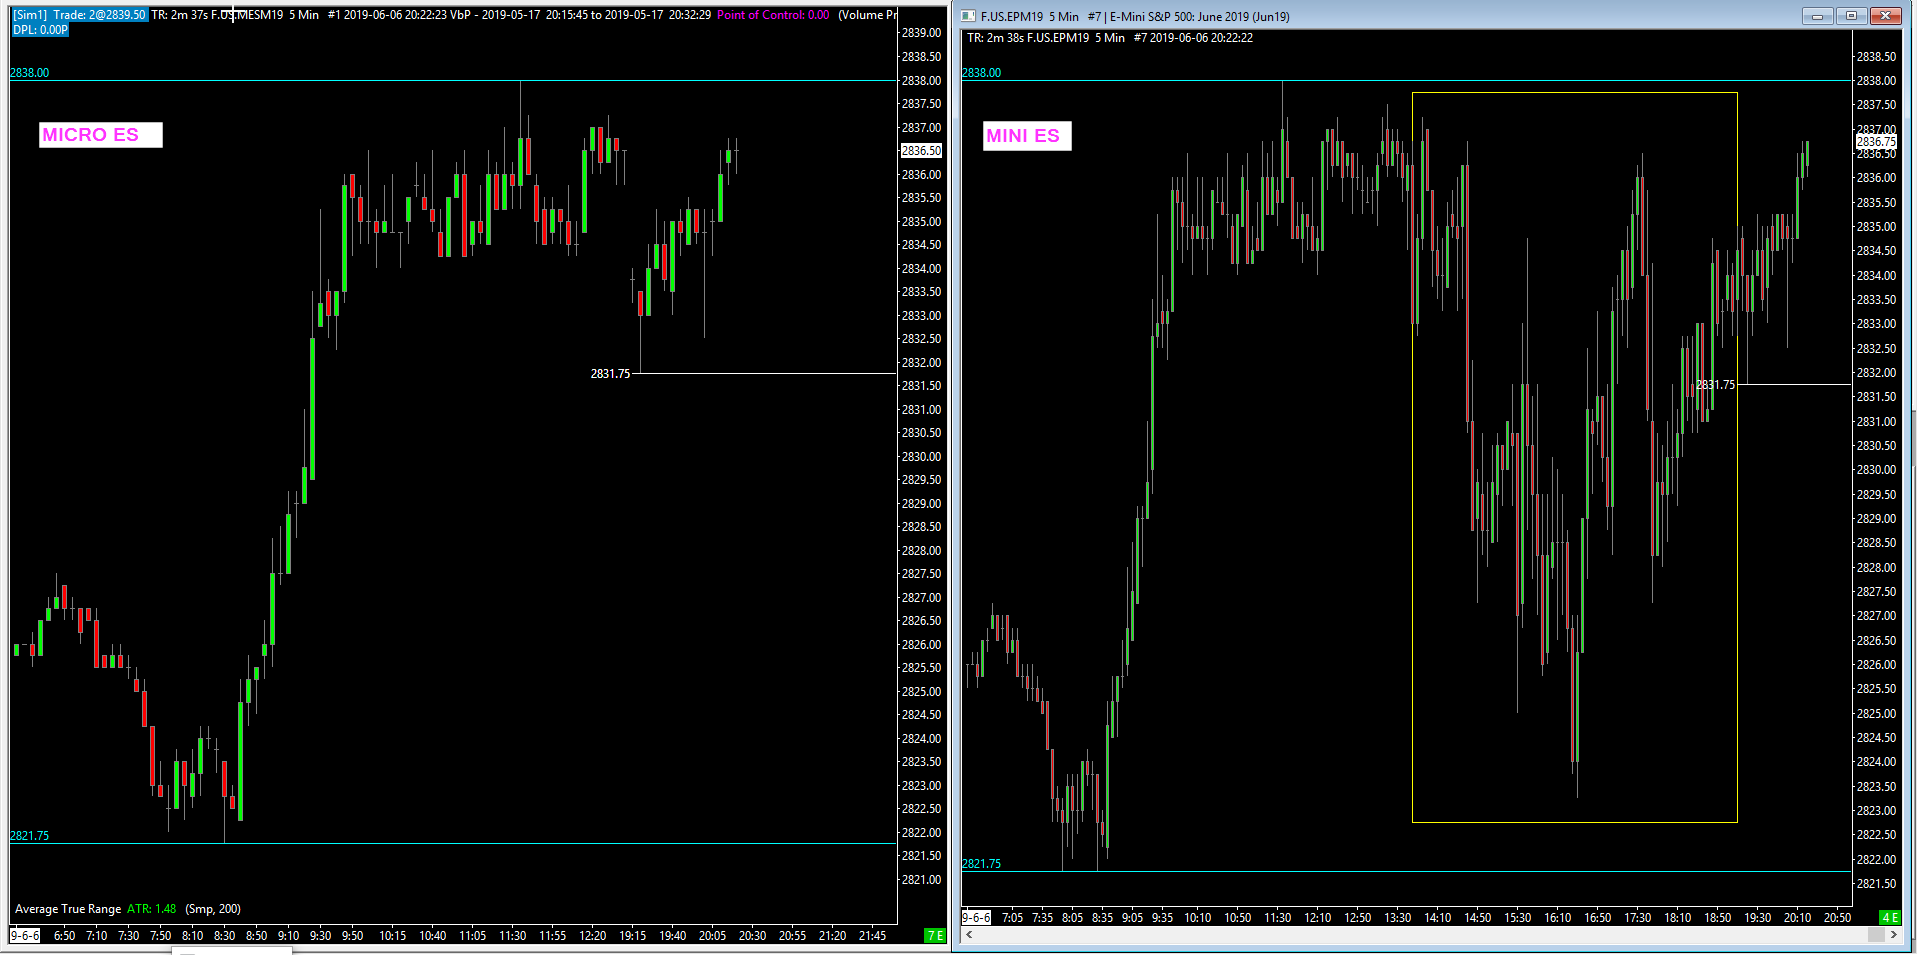Click the Point of Control study text
The height and width of the screenshot is (955, 1918).
[x=773, y=15]
